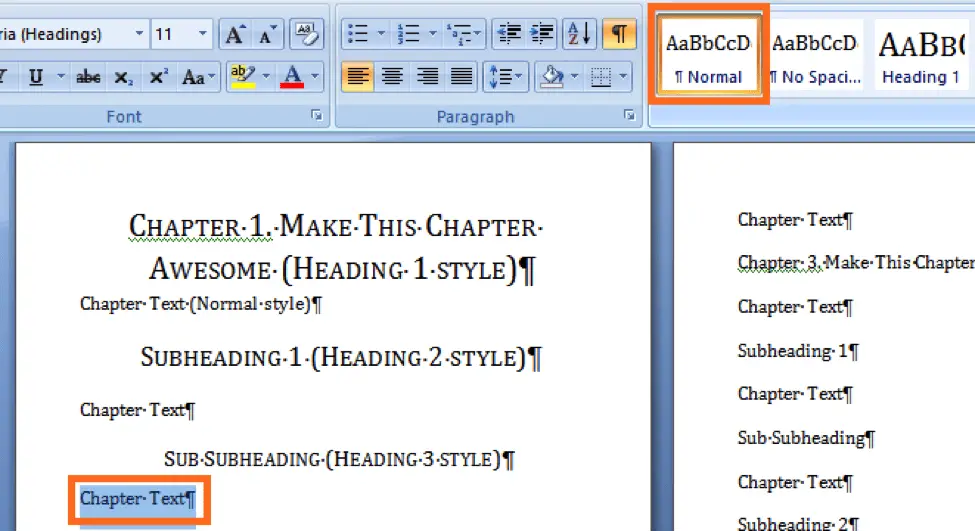Viewport: 975px width, 532px height.
Task: Open numbering library dropdown arrow
Action: 433,34
